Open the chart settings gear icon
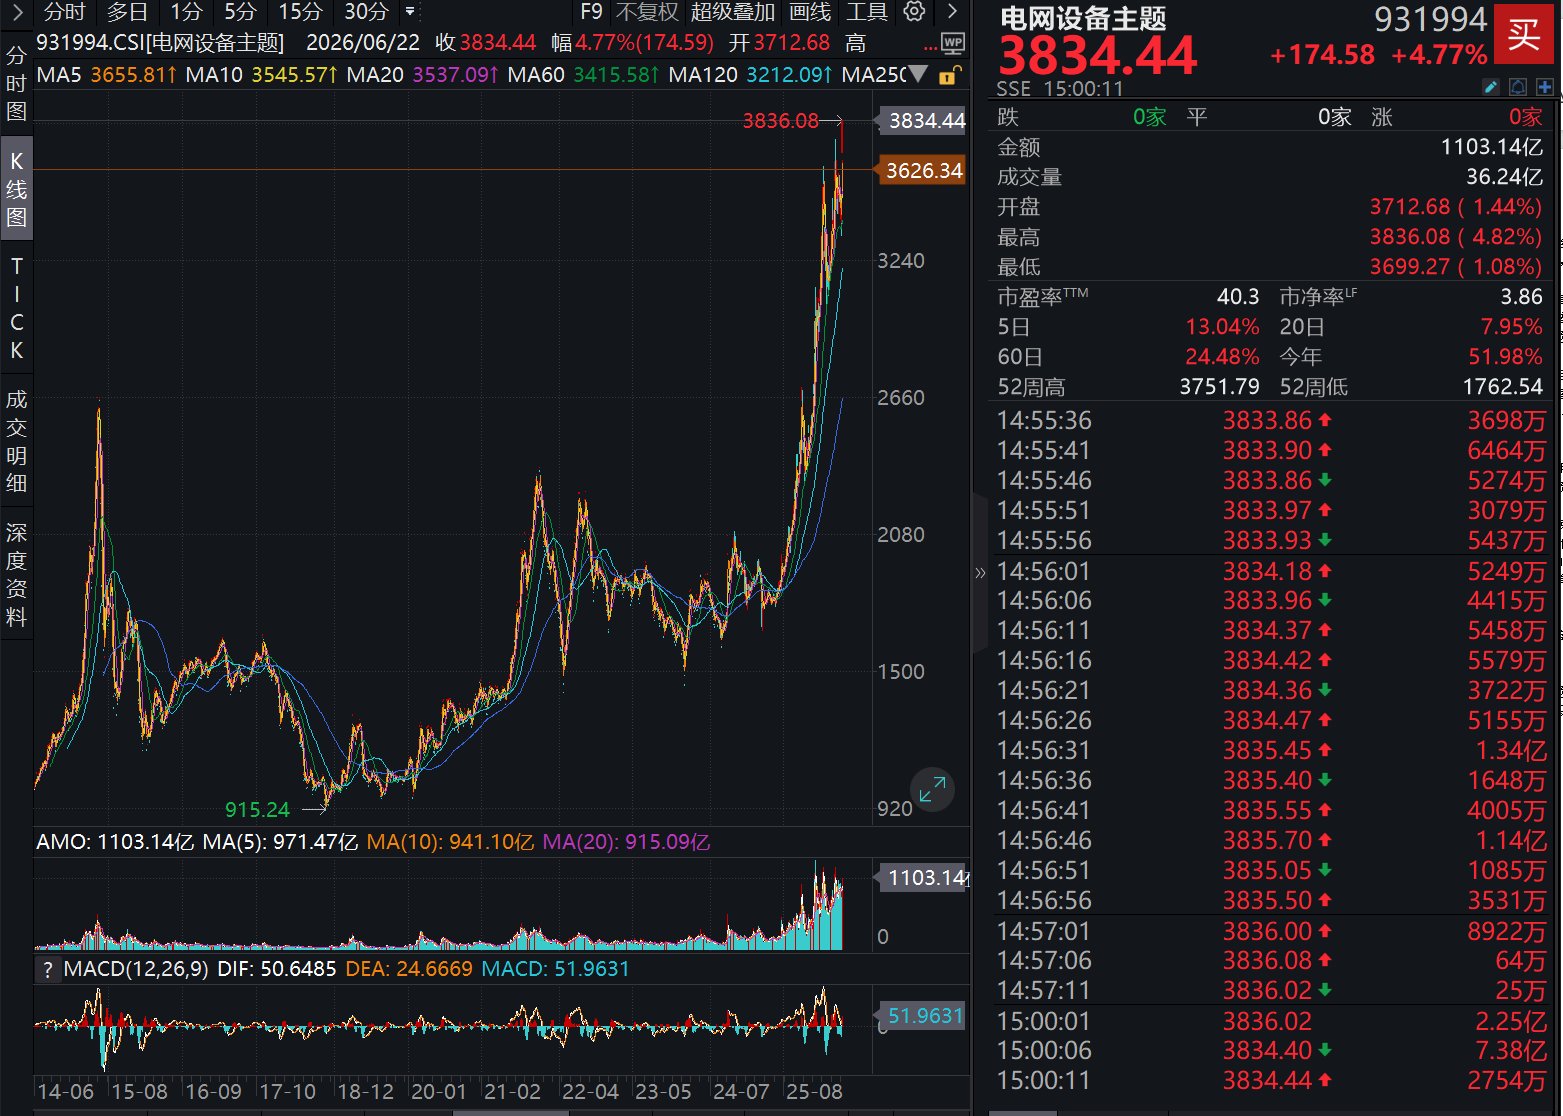This screenshot has height=1116, width=1563. (914, 12)
